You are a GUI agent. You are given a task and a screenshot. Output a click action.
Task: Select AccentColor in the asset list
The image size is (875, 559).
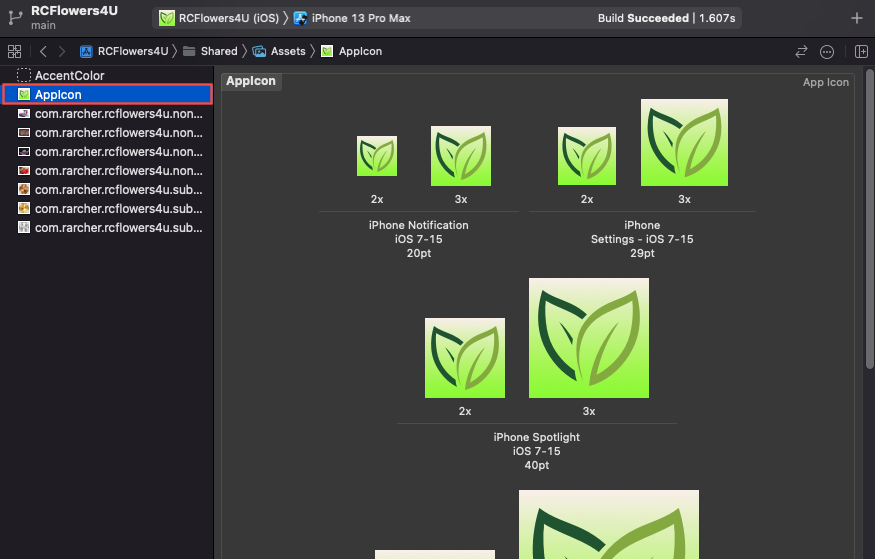coord(107,75)
